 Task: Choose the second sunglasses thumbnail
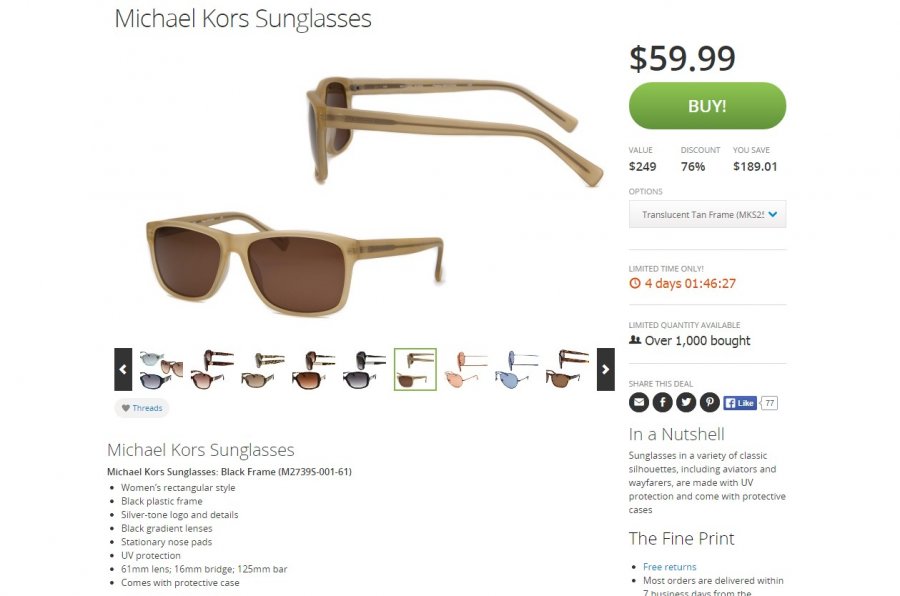coord(212,369)
